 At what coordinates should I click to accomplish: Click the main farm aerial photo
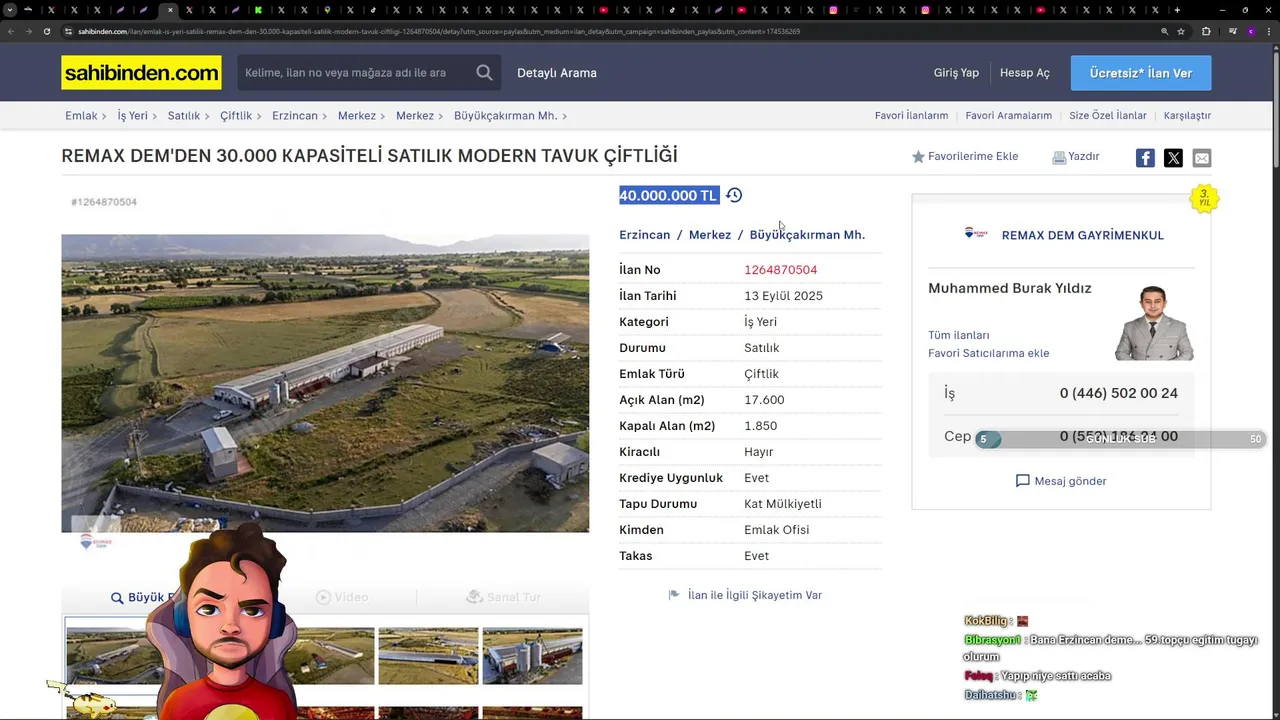click(x=325, y=383)
